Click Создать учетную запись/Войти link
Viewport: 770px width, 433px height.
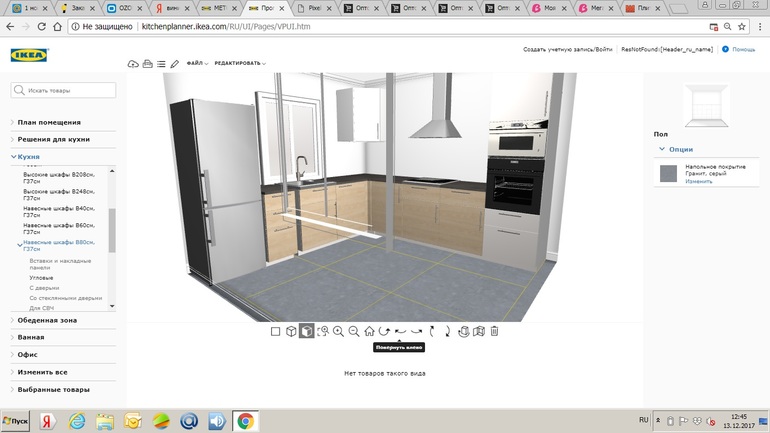coord(567,49)
